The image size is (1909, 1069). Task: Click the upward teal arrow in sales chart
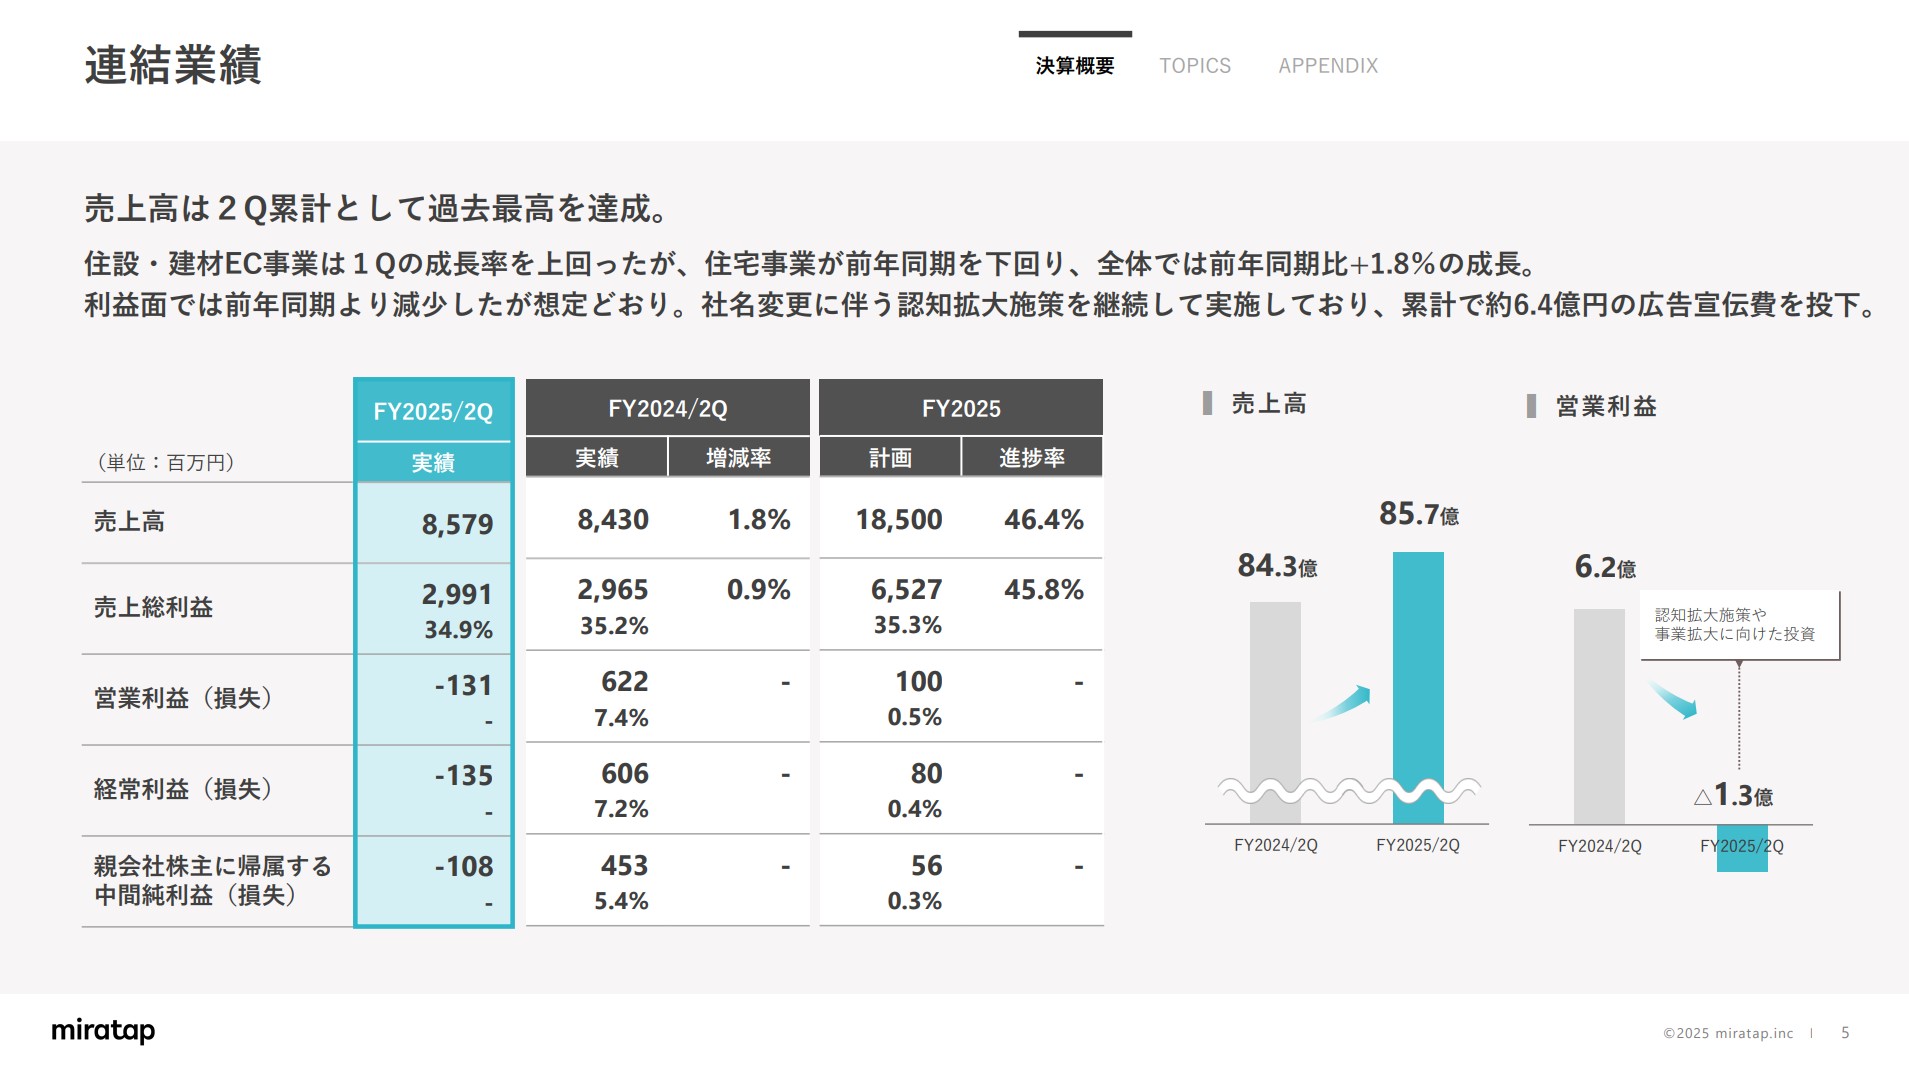[x=1345, y=702]
